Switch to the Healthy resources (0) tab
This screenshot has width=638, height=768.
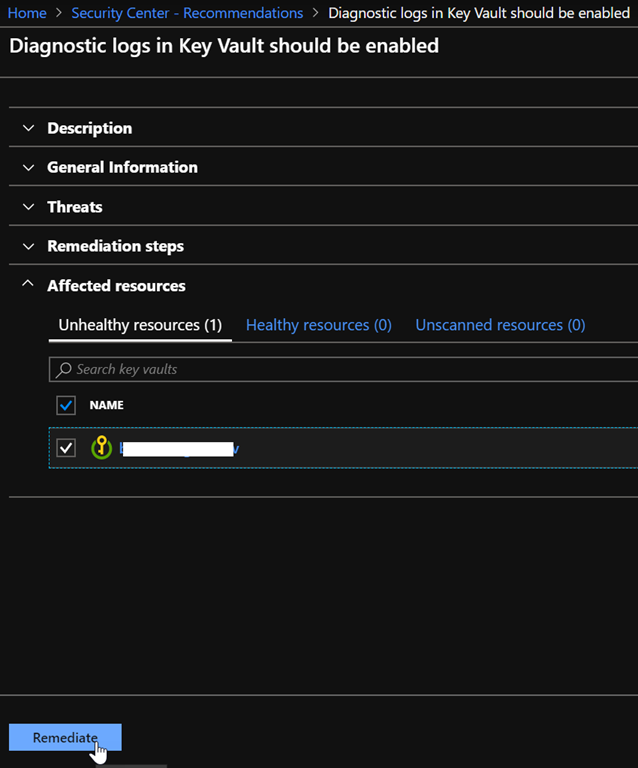pyautogui.click(x=318, y=325)
